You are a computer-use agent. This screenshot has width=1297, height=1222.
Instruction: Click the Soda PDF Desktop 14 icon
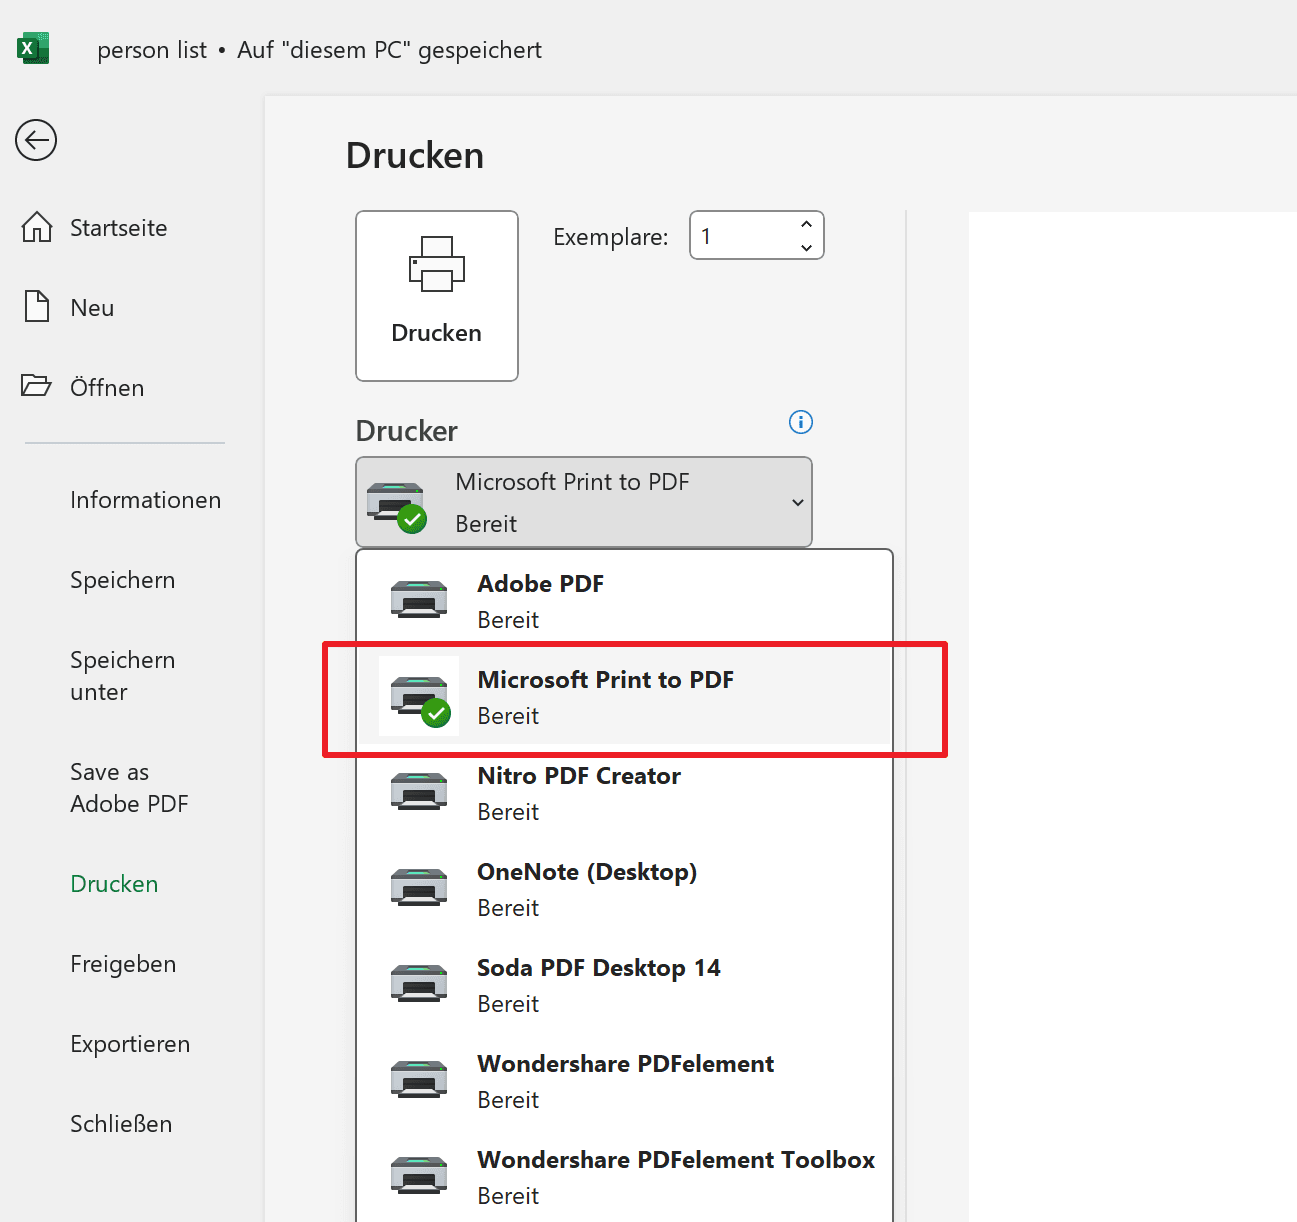(419, 982)
